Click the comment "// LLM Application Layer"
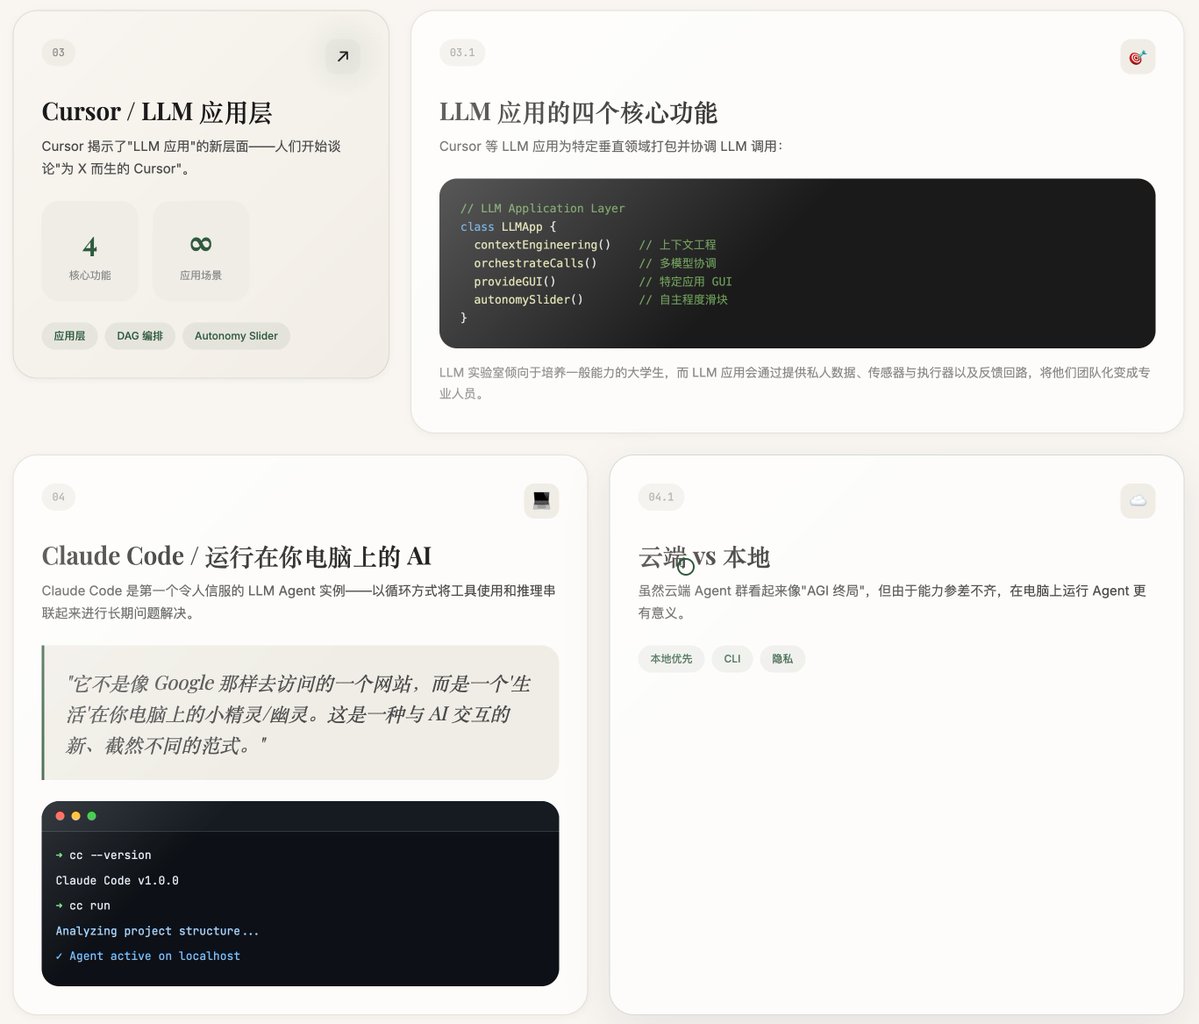The height and width of the screenshot is (1024, 1199). (x=542, y=208)
